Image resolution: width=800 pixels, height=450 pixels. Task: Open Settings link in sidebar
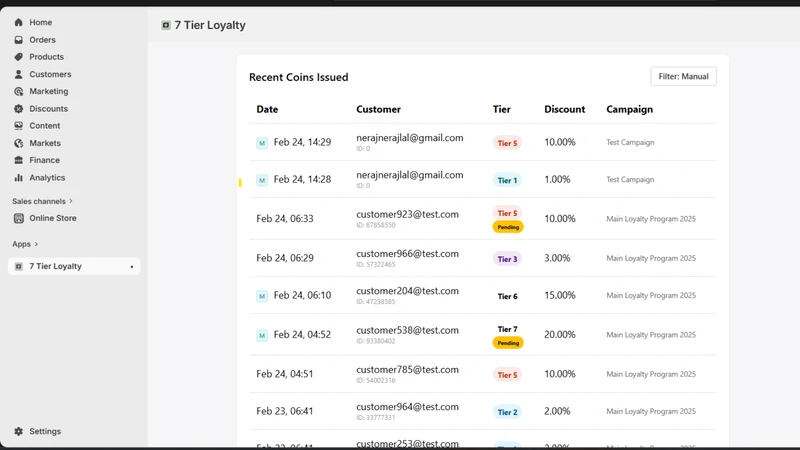(45, 431)
